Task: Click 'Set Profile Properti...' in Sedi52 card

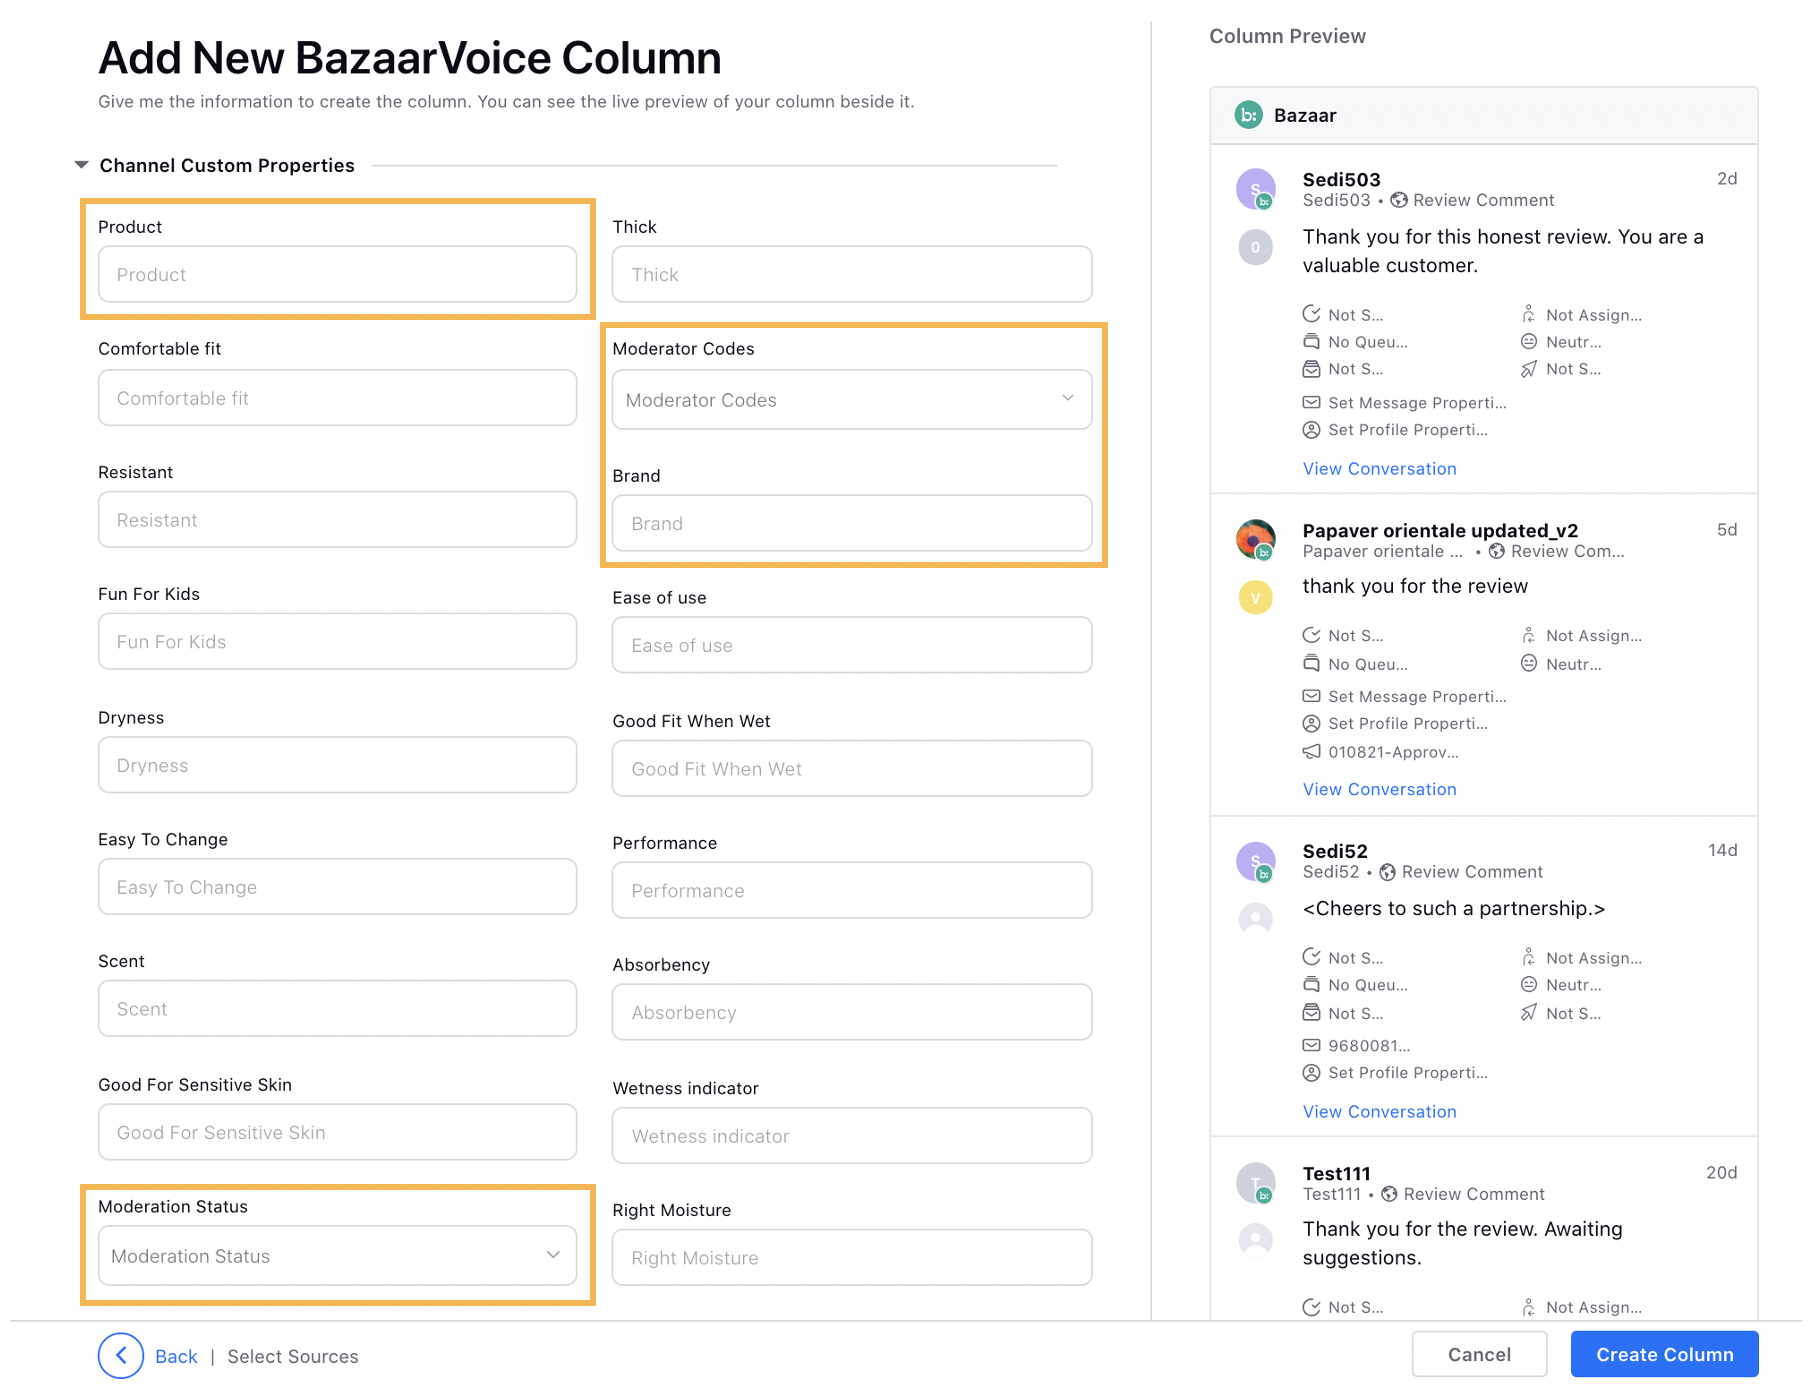Action: (1408, 1073)
